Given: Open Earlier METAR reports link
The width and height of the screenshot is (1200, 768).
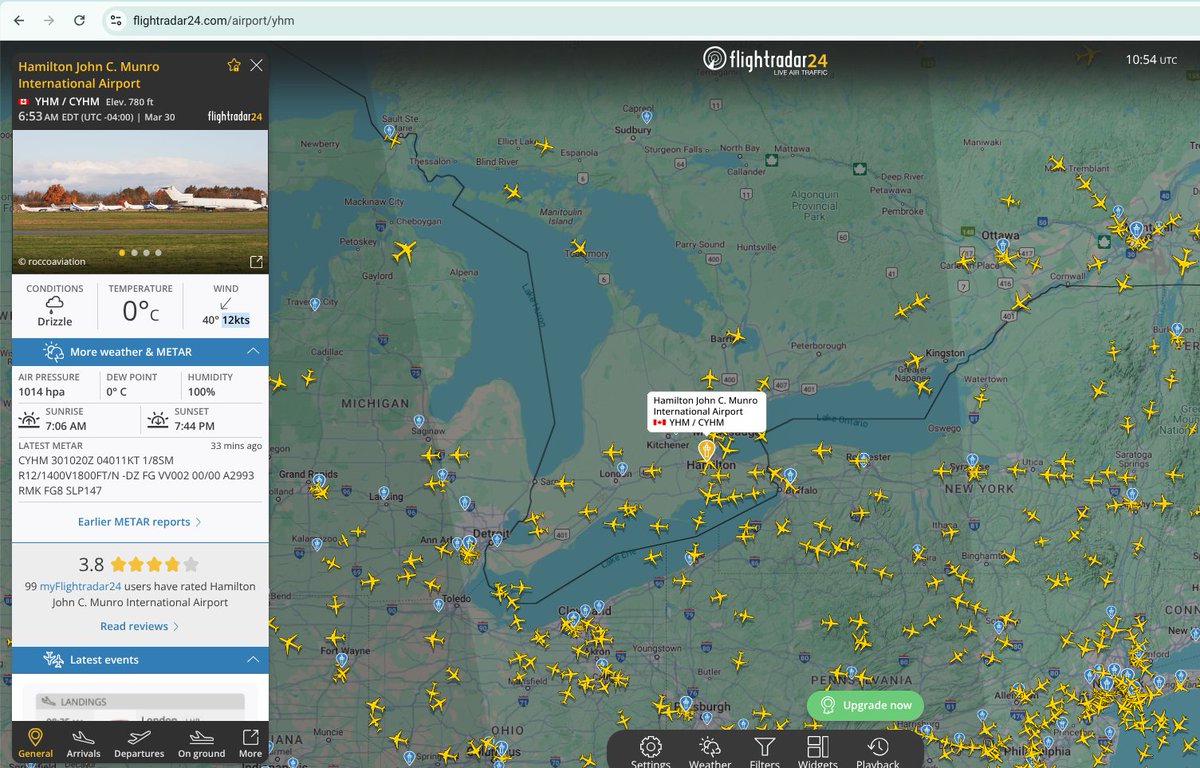Looking at the screenshot, I should click(x=140, y=522).
